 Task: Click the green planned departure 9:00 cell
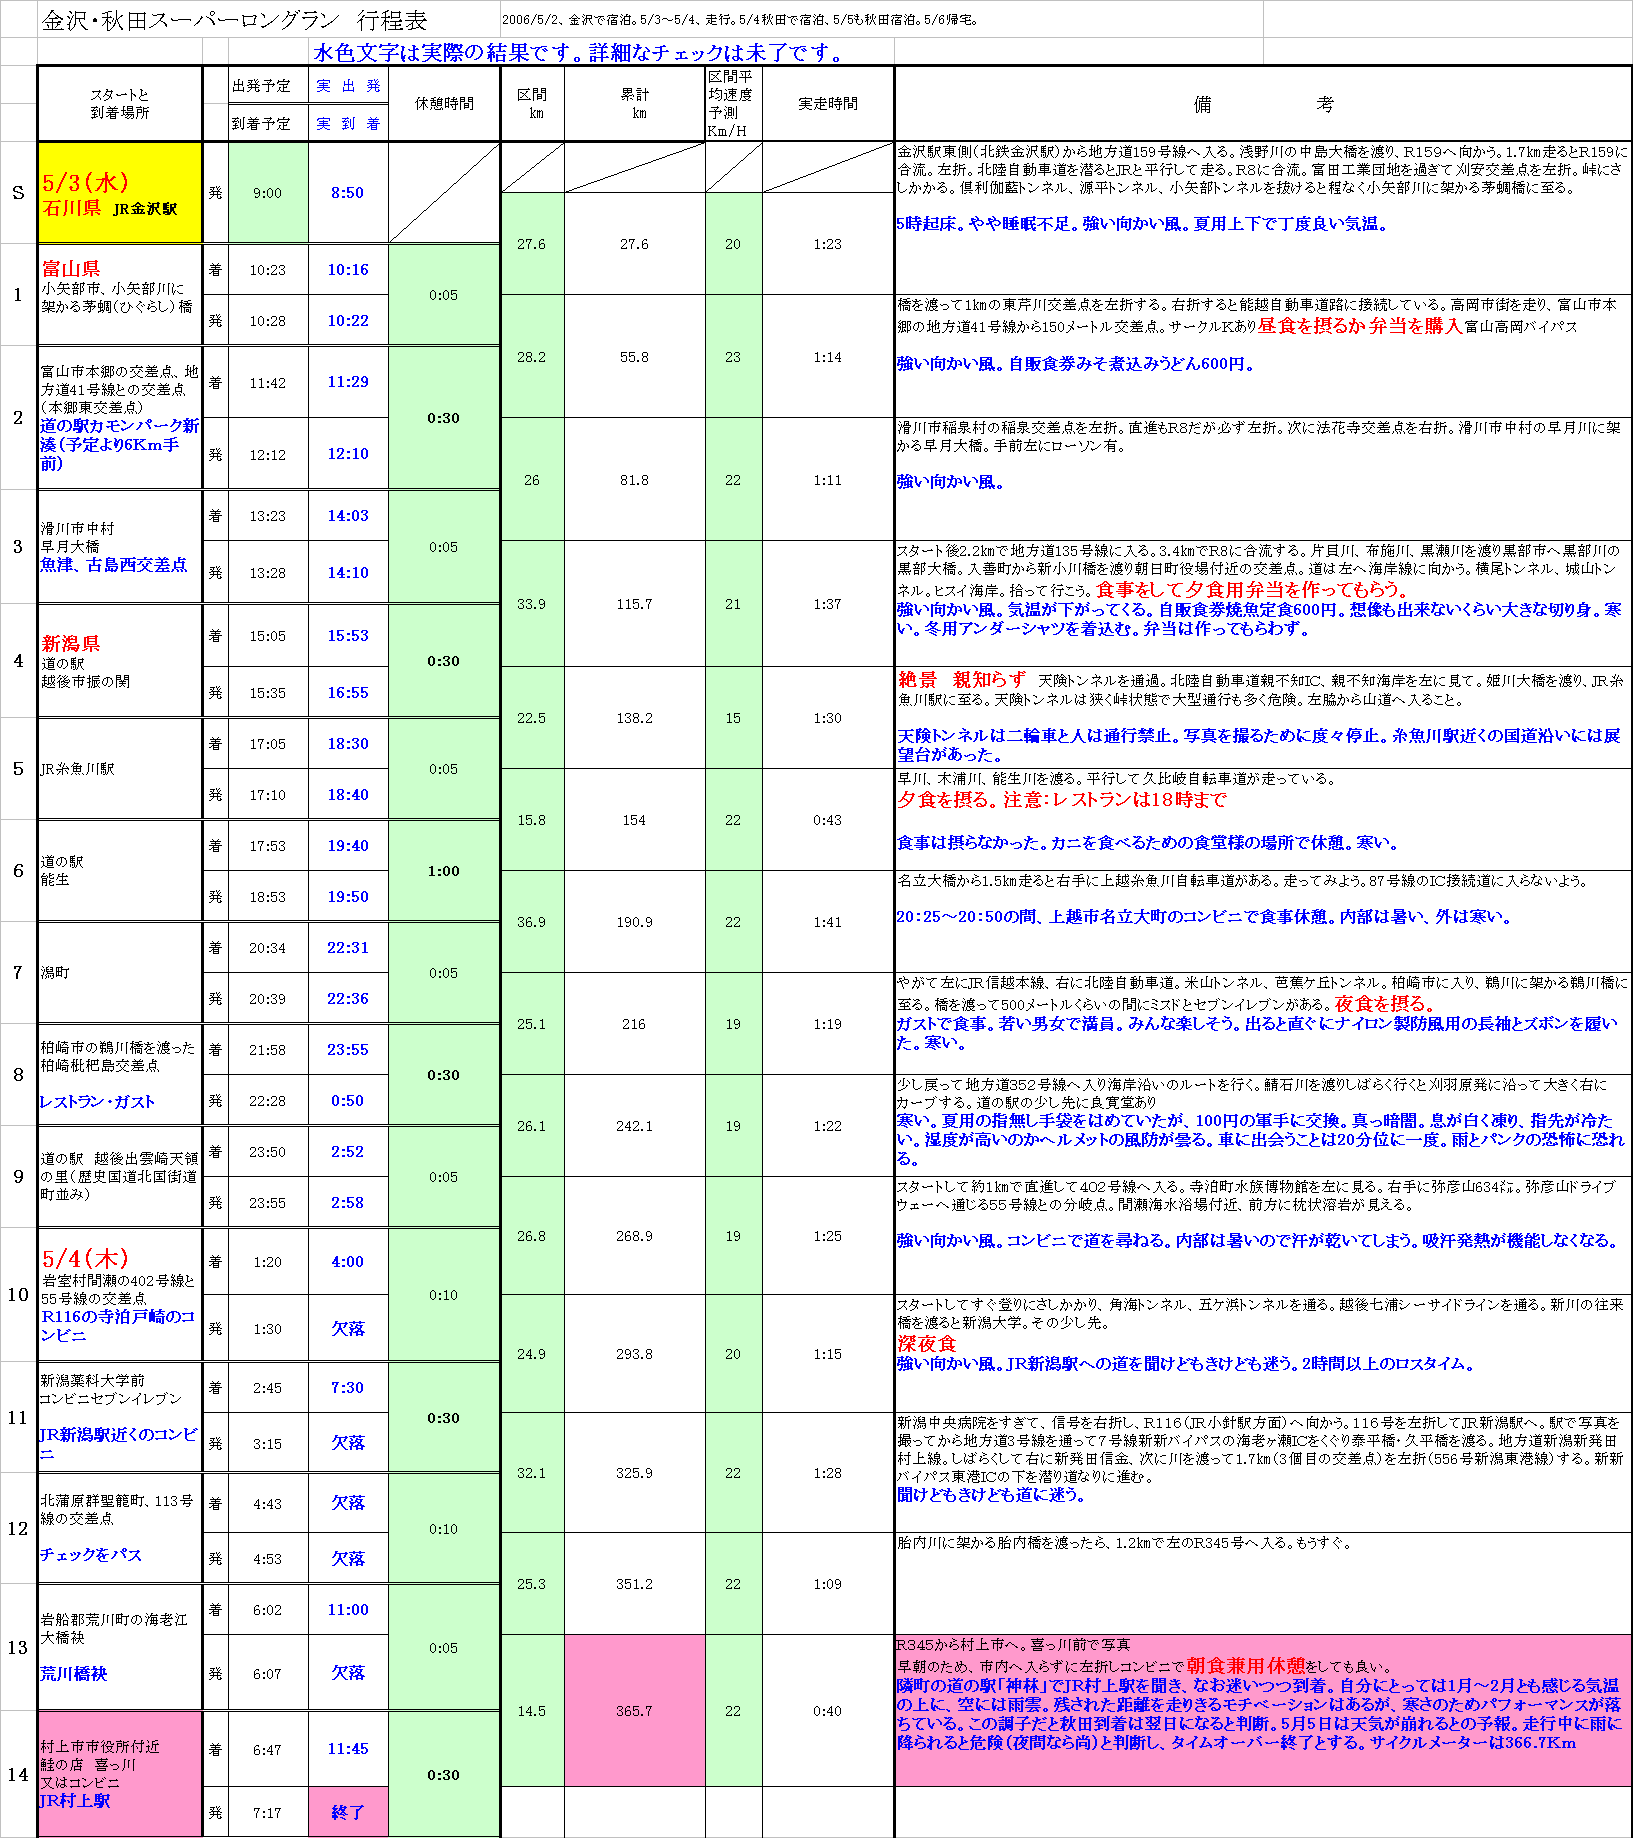point(267,193)
